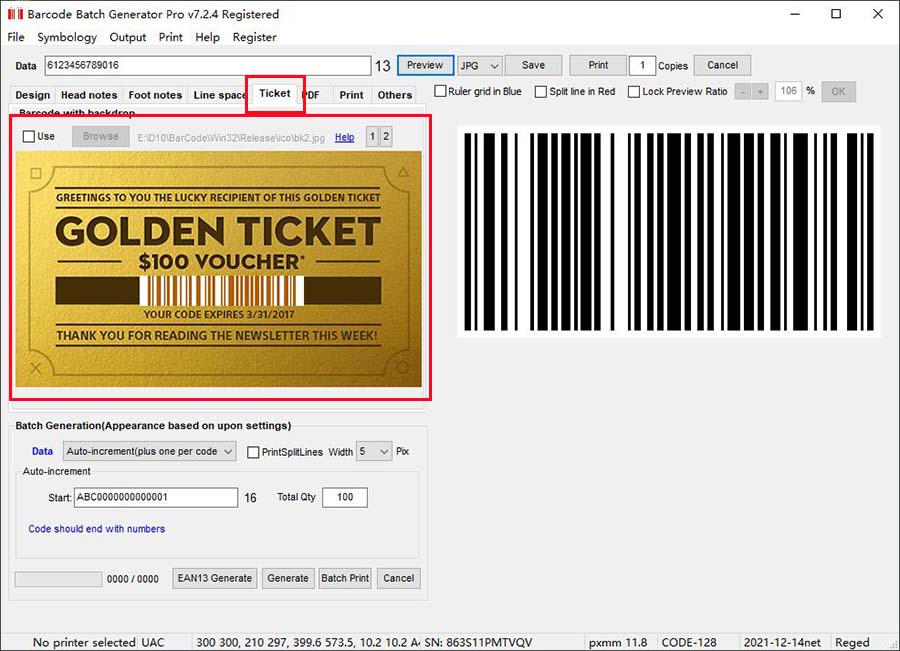Click the top Cancel button

pyautogui.click(x=722, y=65)
